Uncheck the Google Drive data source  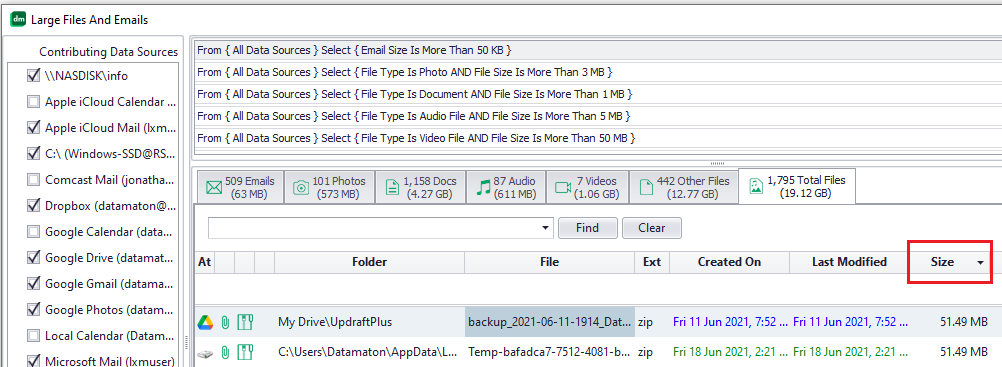coord(33,258)
